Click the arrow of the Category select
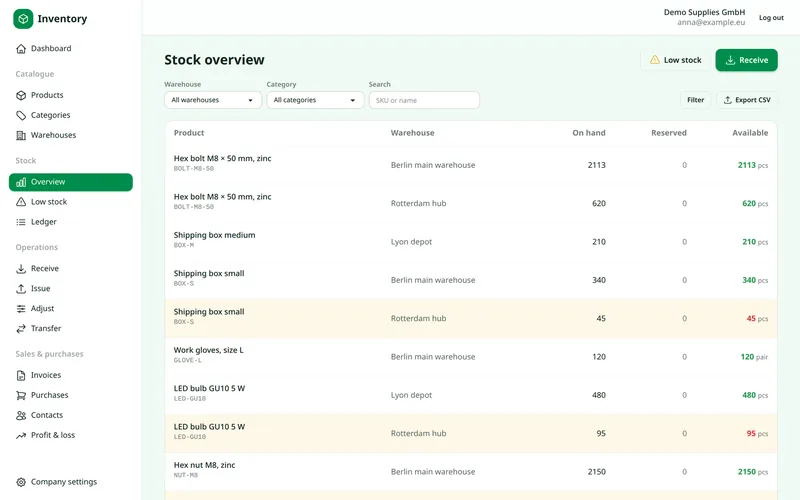Screen dimensions: 800x500 click(x=353, y=100)
